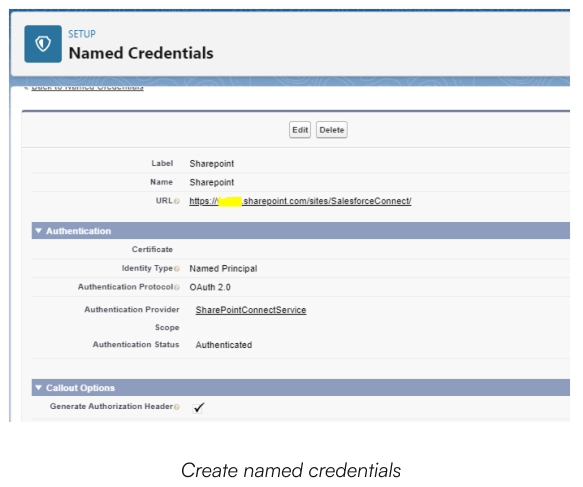Viewport: 583px width, 487px height.
Task: Click the Authentication Provider label
Action: [x=132, y=309]
